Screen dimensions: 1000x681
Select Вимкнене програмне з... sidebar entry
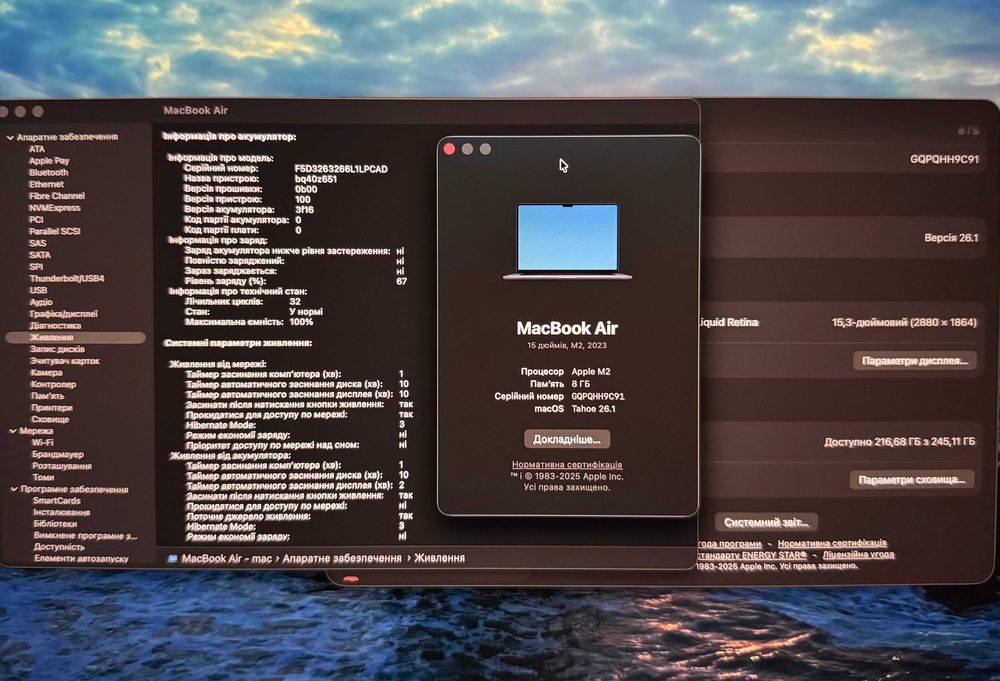click(85, 536)
